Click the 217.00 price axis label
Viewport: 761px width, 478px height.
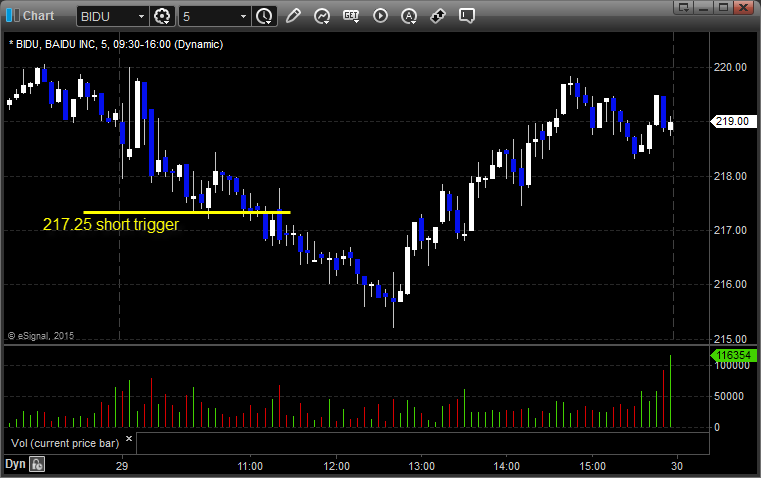point(730,230)
